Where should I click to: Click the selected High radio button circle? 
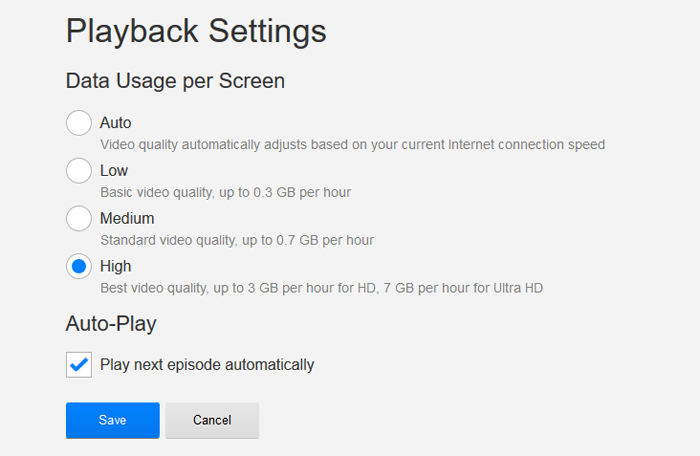(79, 266)
